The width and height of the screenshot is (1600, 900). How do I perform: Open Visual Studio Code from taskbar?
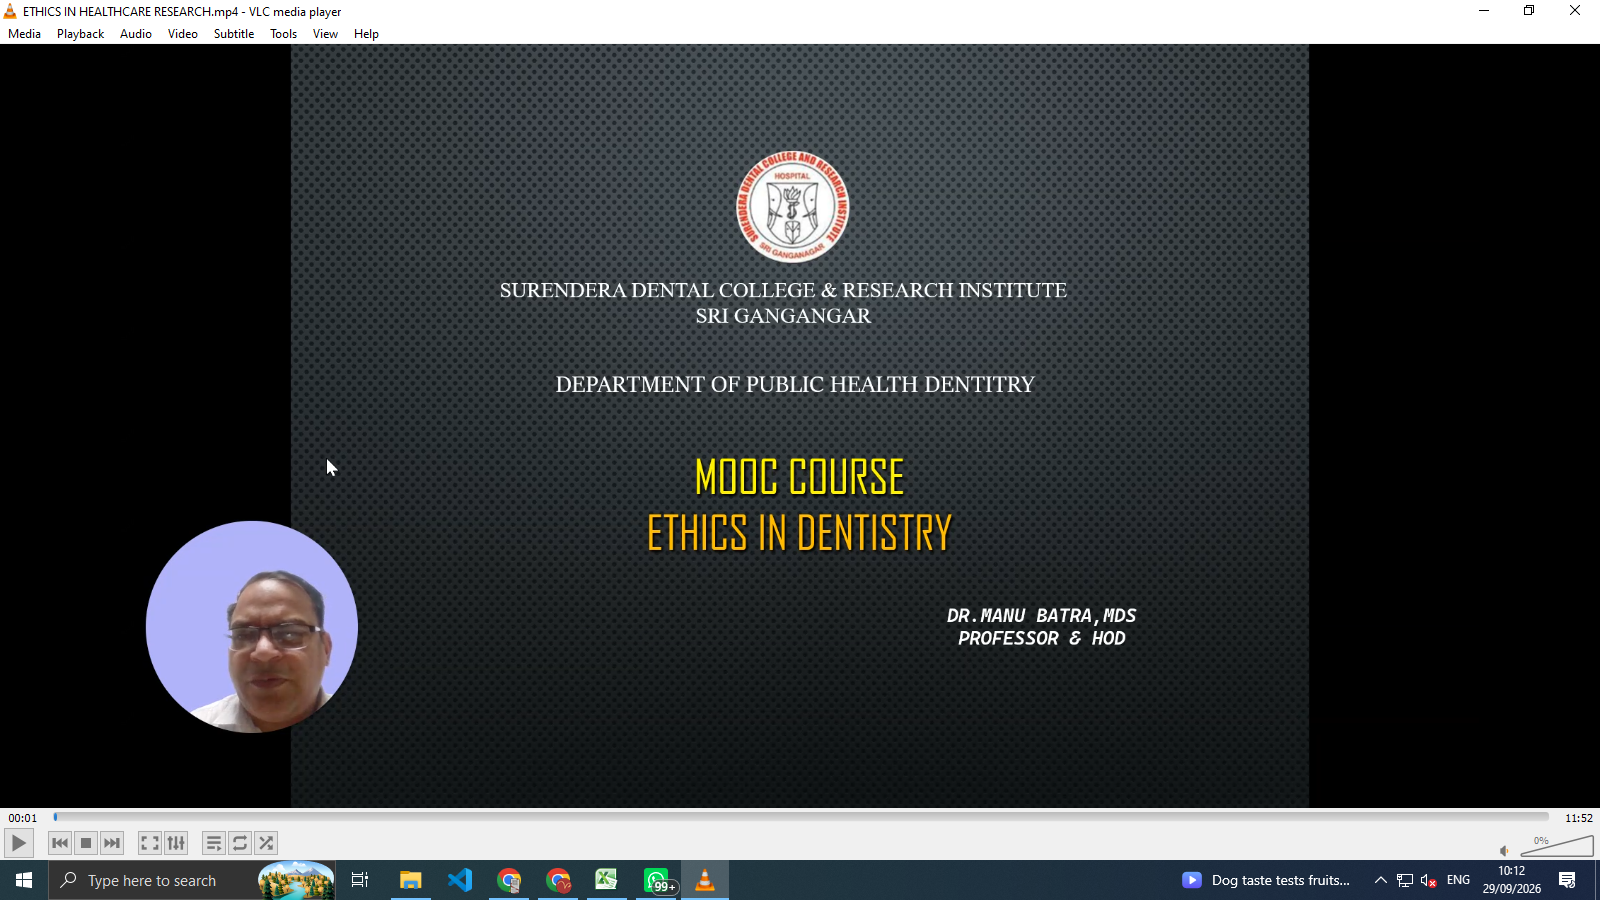tap(460, 880)
